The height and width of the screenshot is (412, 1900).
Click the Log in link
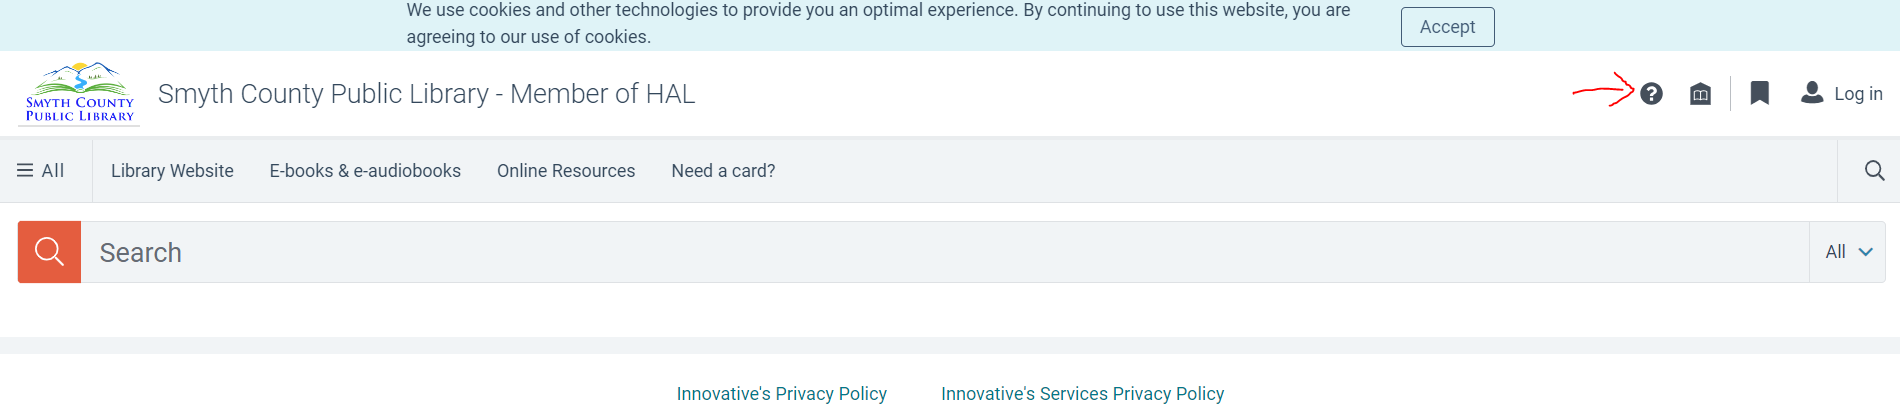point(1858,94)
